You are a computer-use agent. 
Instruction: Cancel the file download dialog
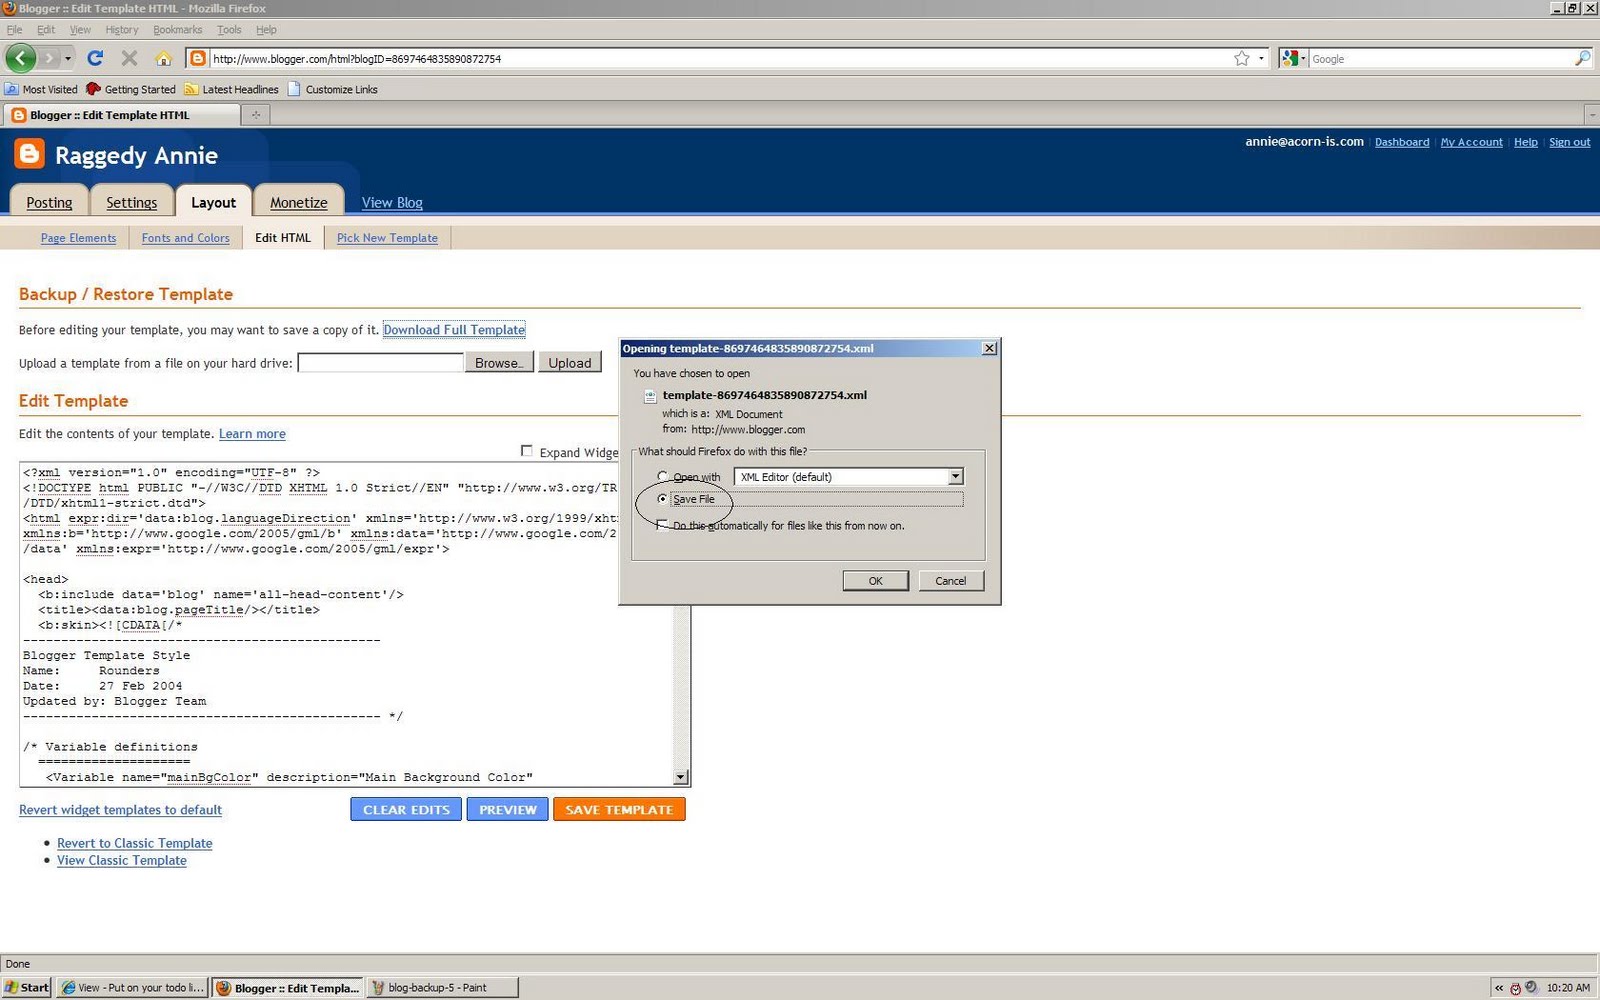click(951, 581)
